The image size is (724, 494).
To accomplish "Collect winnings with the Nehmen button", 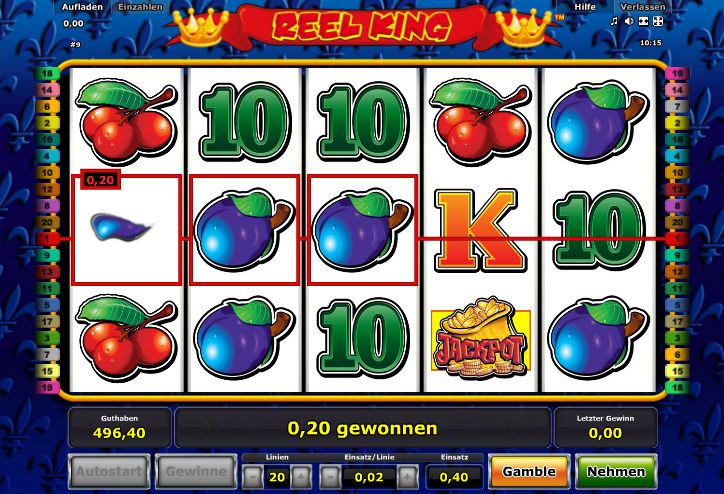I will pos(616,471).
